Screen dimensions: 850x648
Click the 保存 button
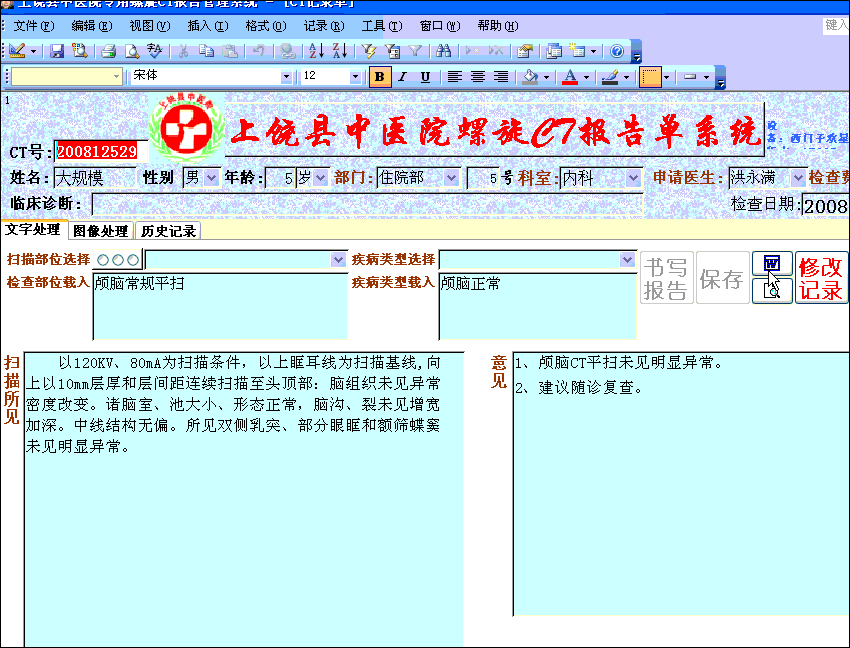pos(722,278)
